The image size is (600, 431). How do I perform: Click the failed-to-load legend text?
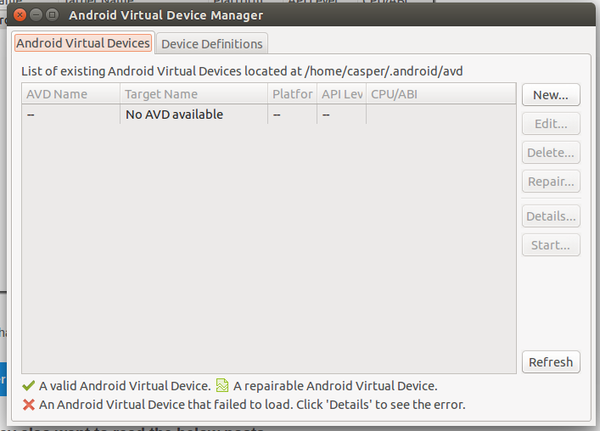coord(252,405)
